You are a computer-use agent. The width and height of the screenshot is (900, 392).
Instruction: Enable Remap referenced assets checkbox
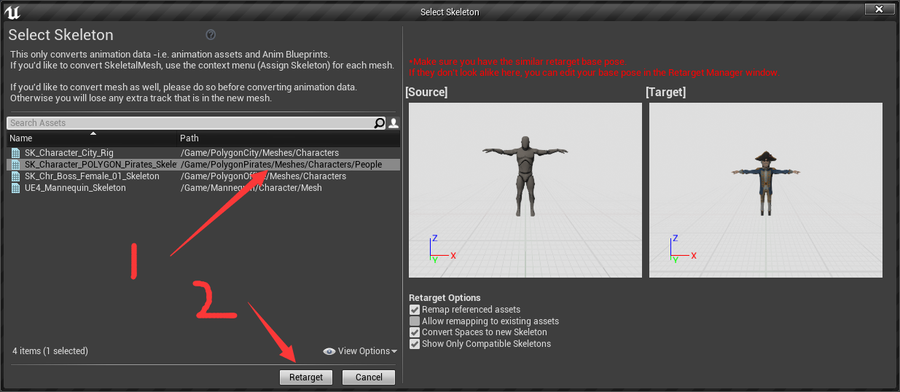(x=414, y=309)
